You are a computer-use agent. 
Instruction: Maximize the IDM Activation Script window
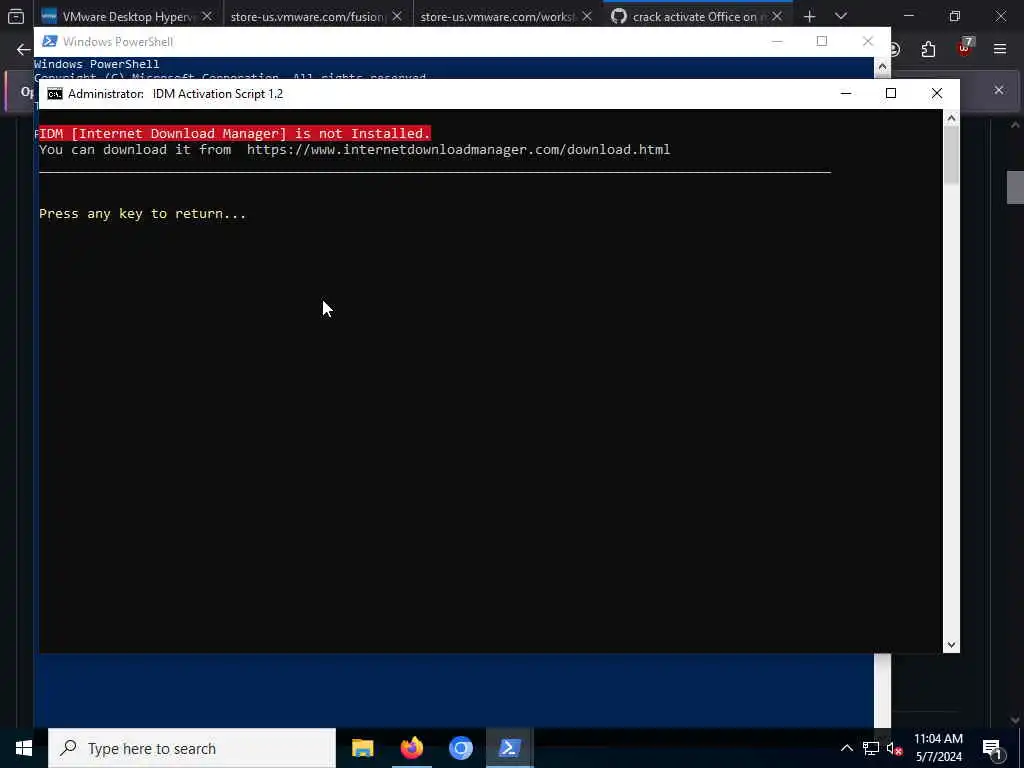[891, 93]
